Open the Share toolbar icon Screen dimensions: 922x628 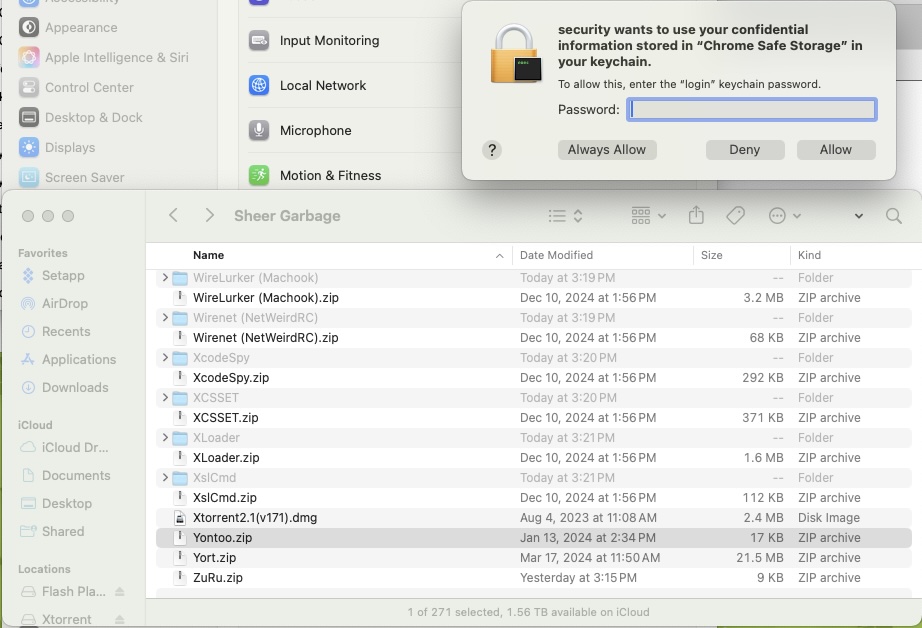click(697, 216)
